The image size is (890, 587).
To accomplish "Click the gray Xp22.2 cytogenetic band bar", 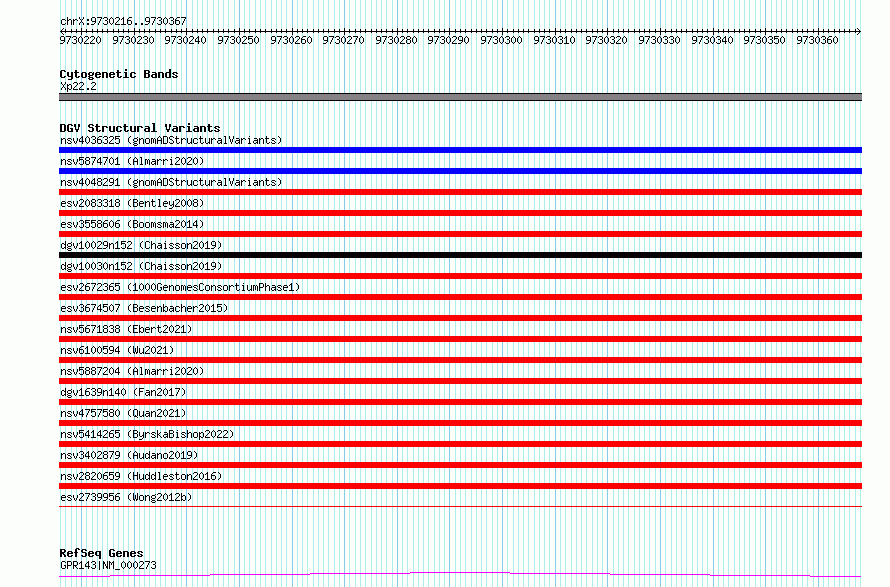I will (x=460, y=97).
